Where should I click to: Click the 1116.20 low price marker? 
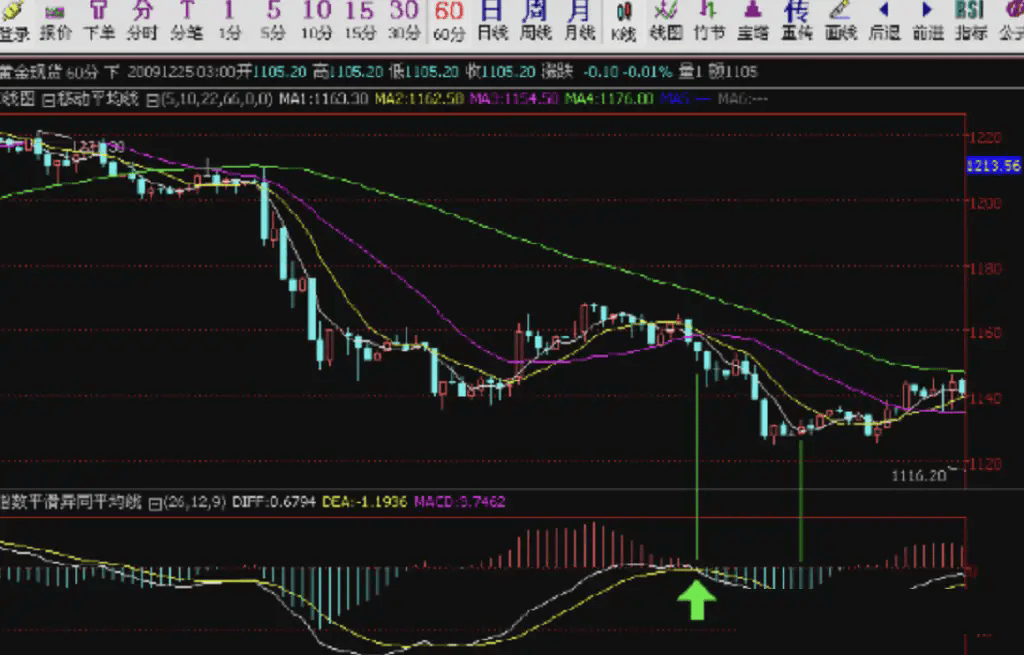[918, 476]
